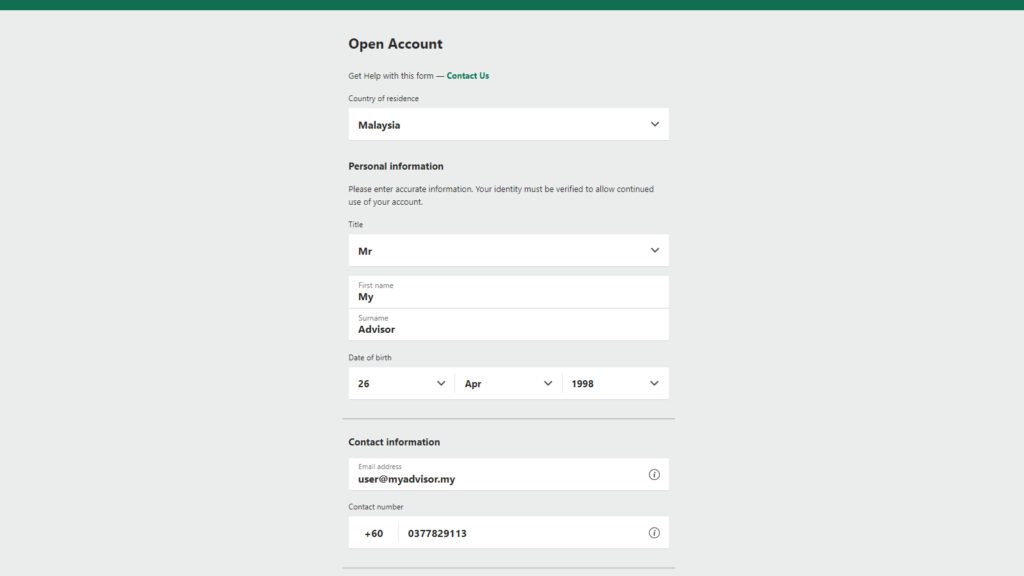
Task: Click the Date of birth label
Action: click(x=370, y=358)
